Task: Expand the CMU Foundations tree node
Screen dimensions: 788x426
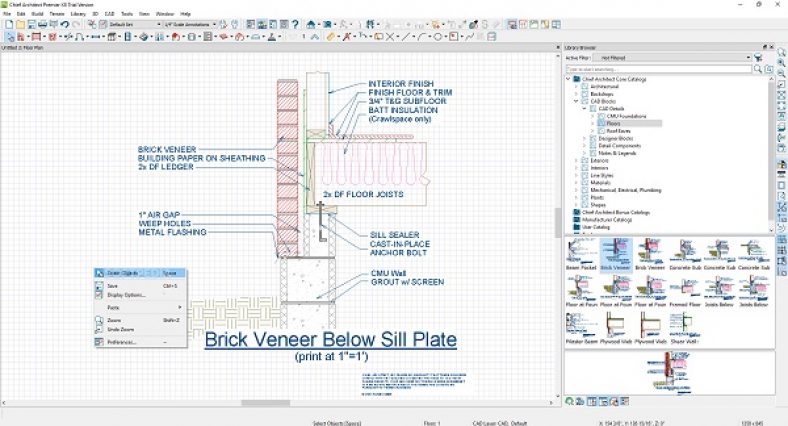Action: point(593,116)
